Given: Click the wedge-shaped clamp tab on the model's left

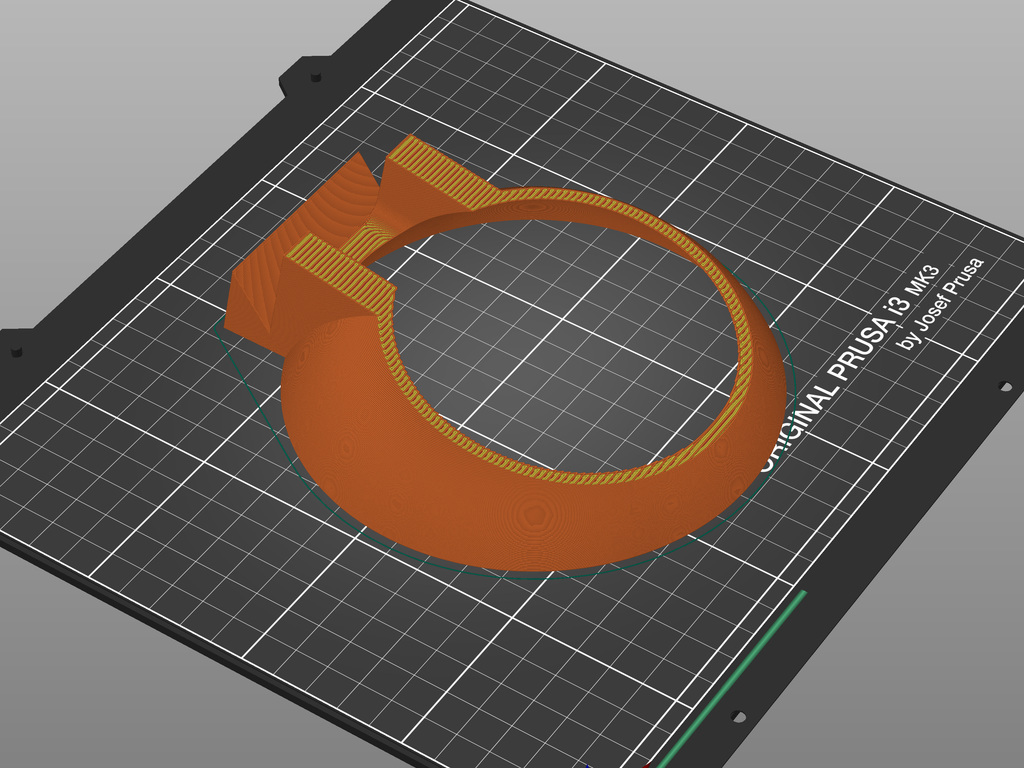Looking at the screenshot, I should point(262,292).
